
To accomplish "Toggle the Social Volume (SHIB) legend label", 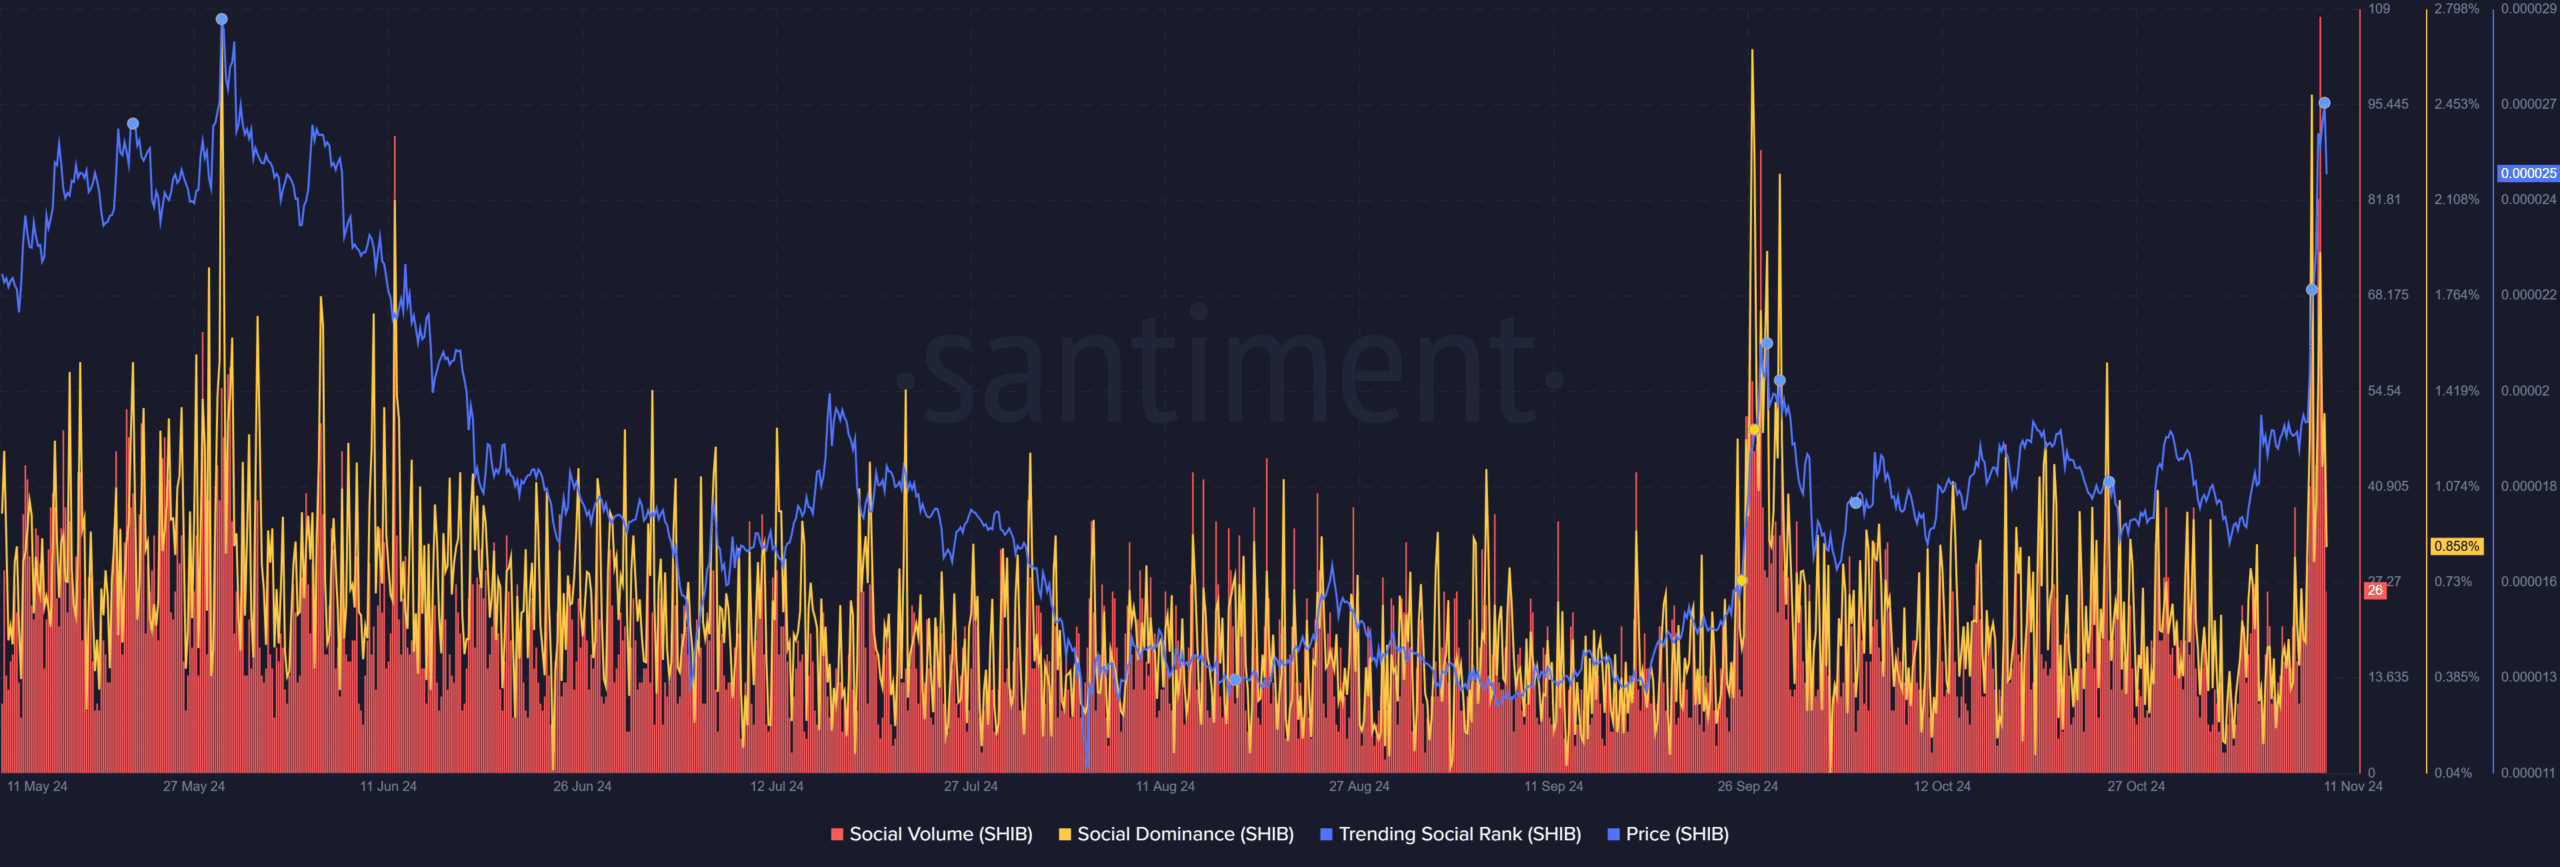I will coord(941,834).
